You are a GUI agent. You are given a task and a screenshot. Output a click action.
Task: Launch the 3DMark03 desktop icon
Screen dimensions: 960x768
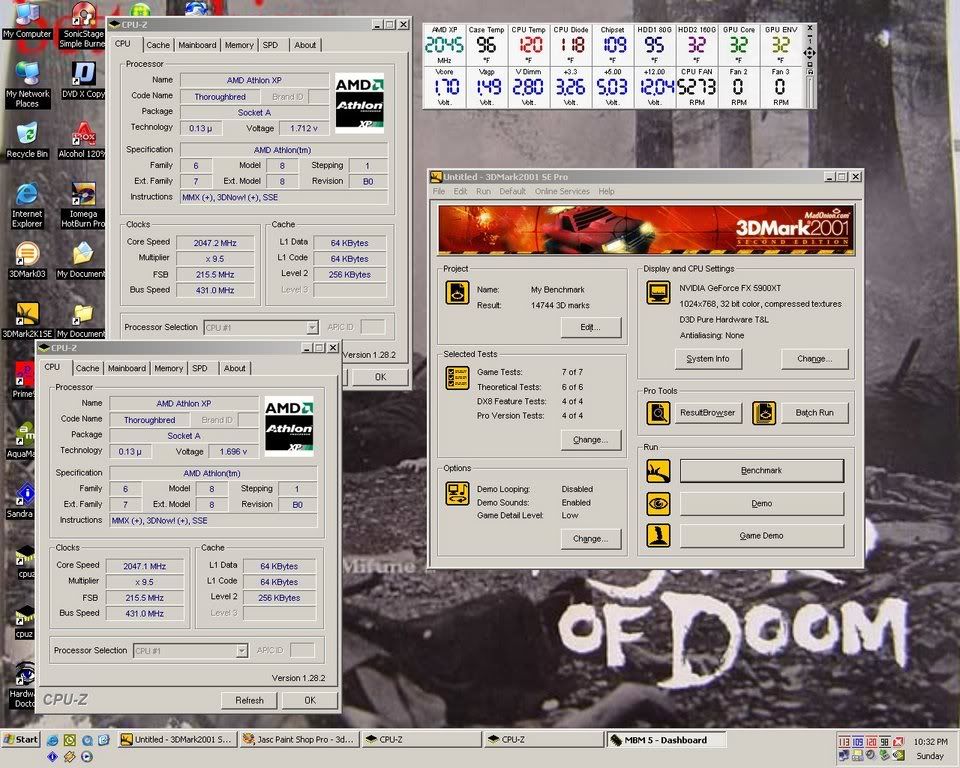[27, 260]
